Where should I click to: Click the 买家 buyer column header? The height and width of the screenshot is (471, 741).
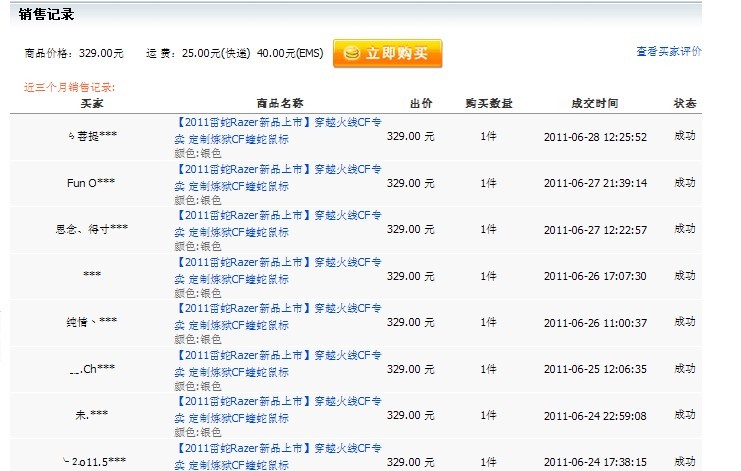(92, 103)
